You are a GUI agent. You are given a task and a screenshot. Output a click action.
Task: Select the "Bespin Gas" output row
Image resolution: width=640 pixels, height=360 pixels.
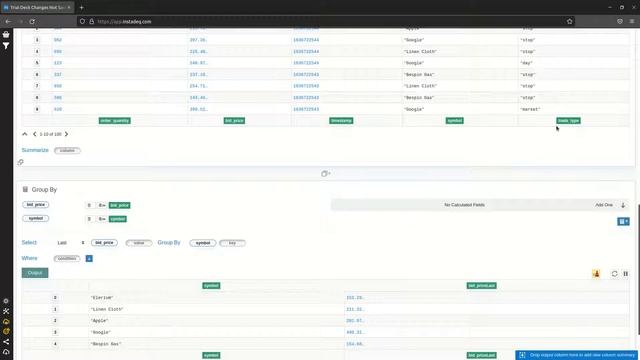325,344
